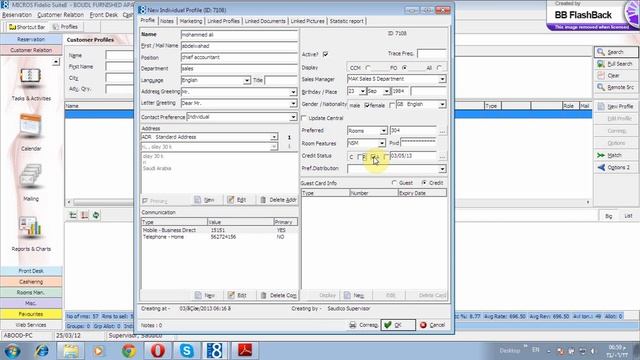Open Internet Explorer from taskbar
The image size is (640, 360).
[x=42, y=351]
